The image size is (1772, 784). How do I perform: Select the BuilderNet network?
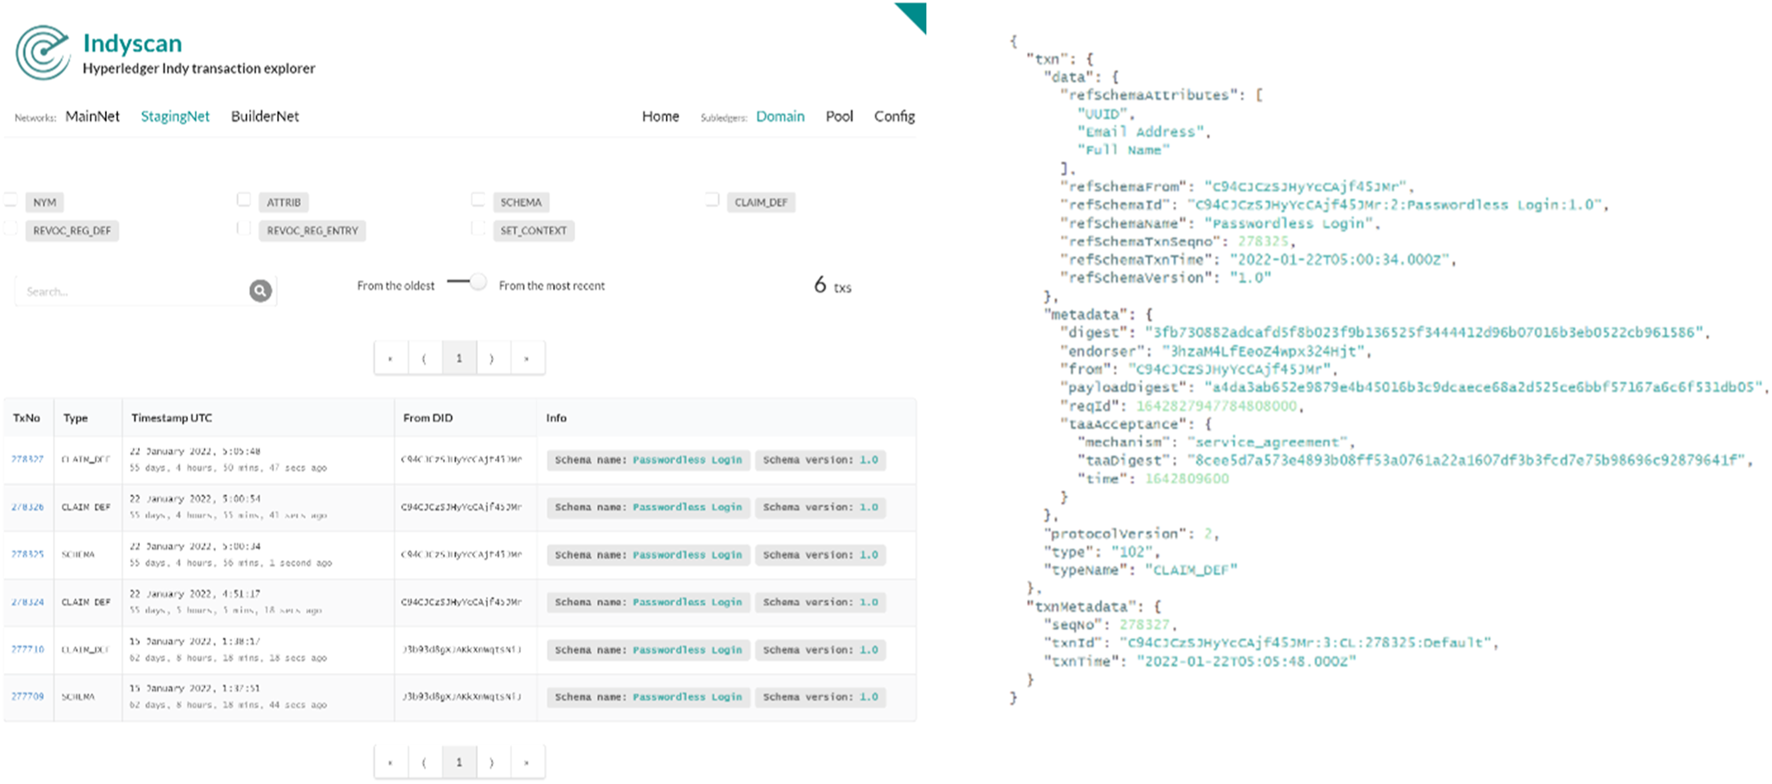265,116
